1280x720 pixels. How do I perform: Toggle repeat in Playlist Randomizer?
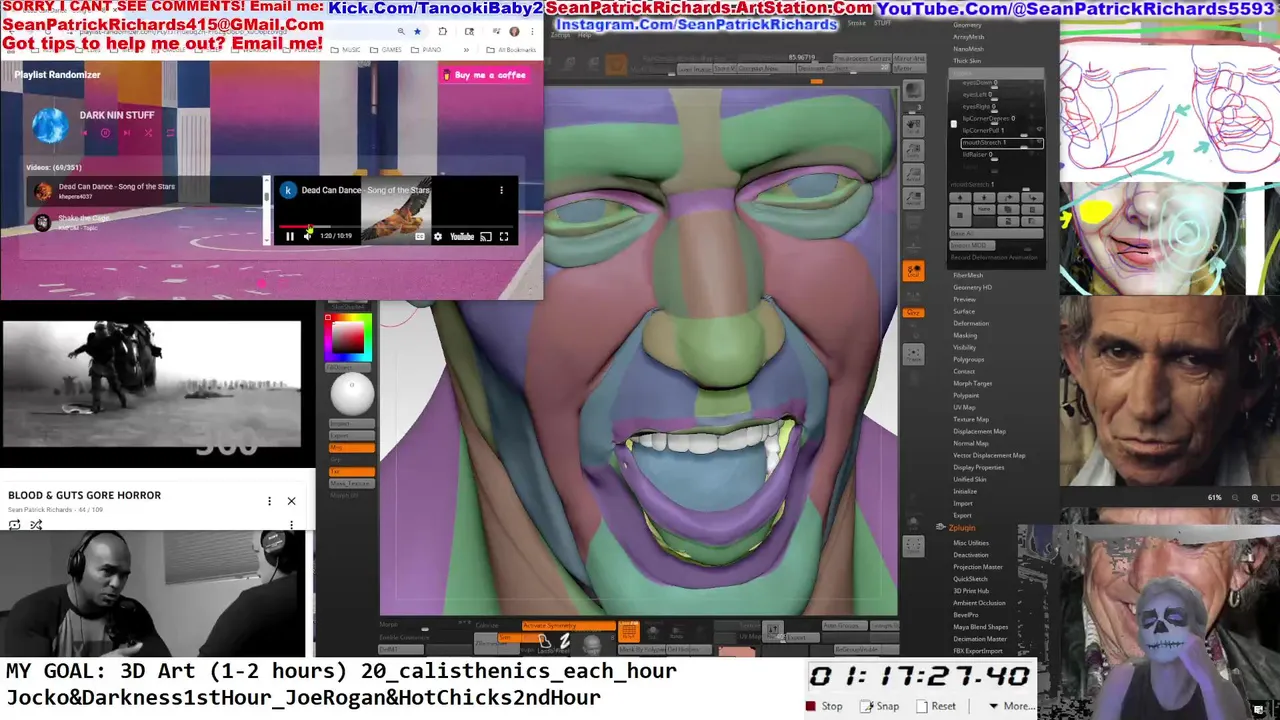click(170, 133)
